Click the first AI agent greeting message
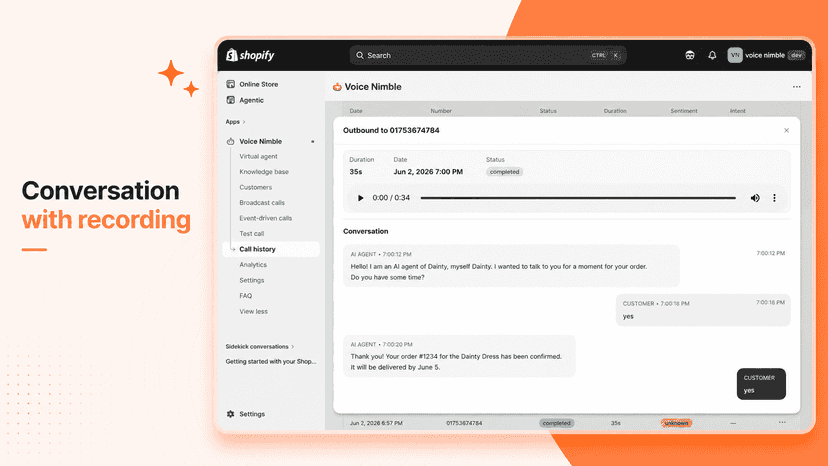This screenshot has height=466, width=828. (x=511, y=266)
